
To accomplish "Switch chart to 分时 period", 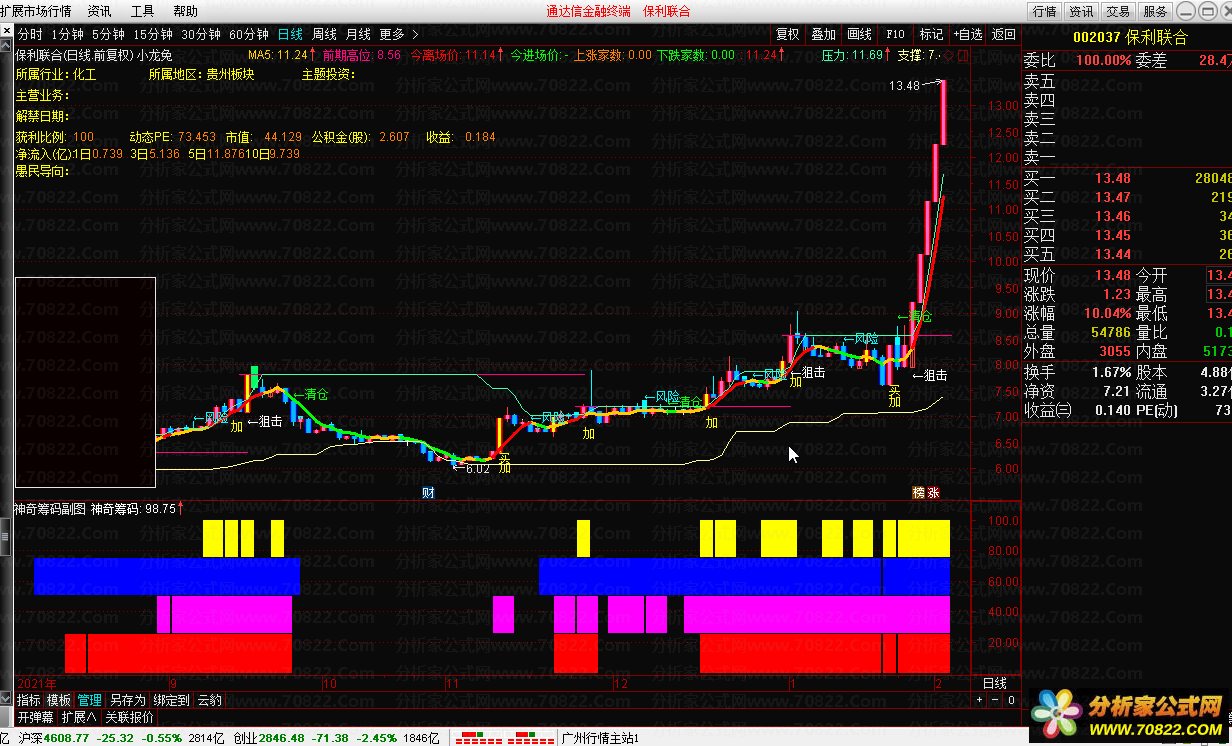I will tap(30, 34).
